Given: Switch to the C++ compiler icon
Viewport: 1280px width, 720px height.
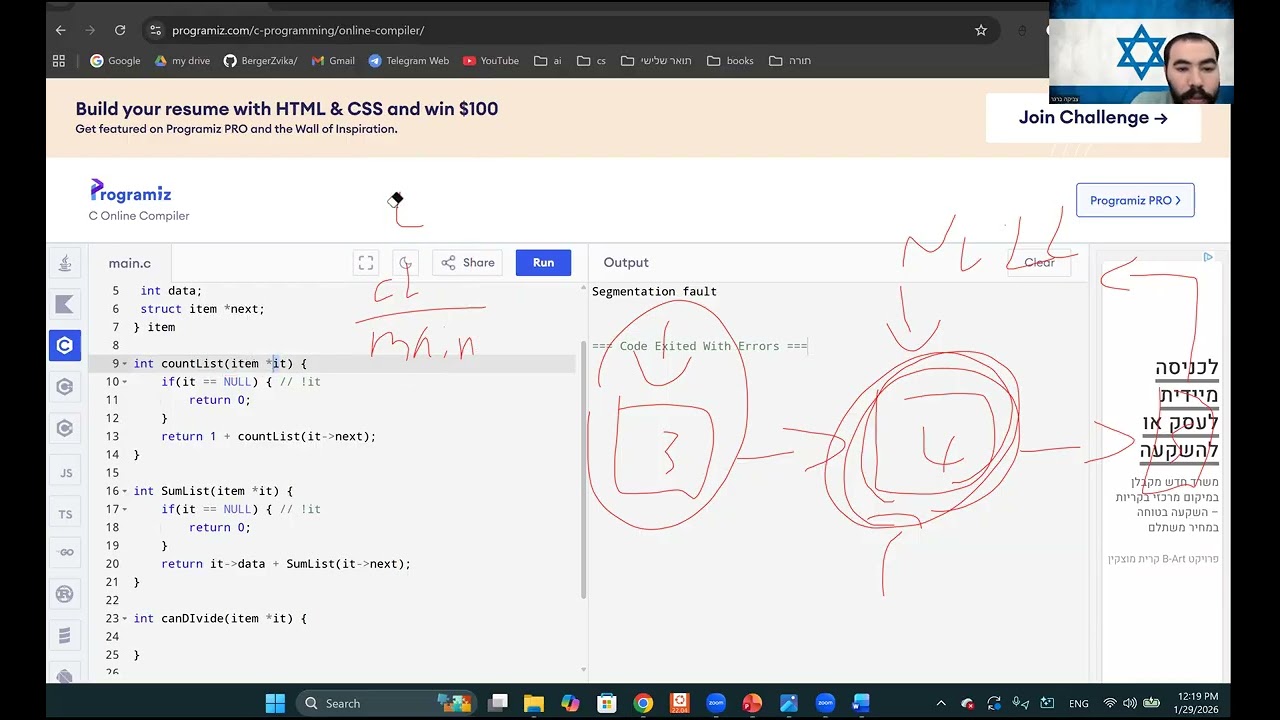Looking at the screenshot, I should (65, 386).
